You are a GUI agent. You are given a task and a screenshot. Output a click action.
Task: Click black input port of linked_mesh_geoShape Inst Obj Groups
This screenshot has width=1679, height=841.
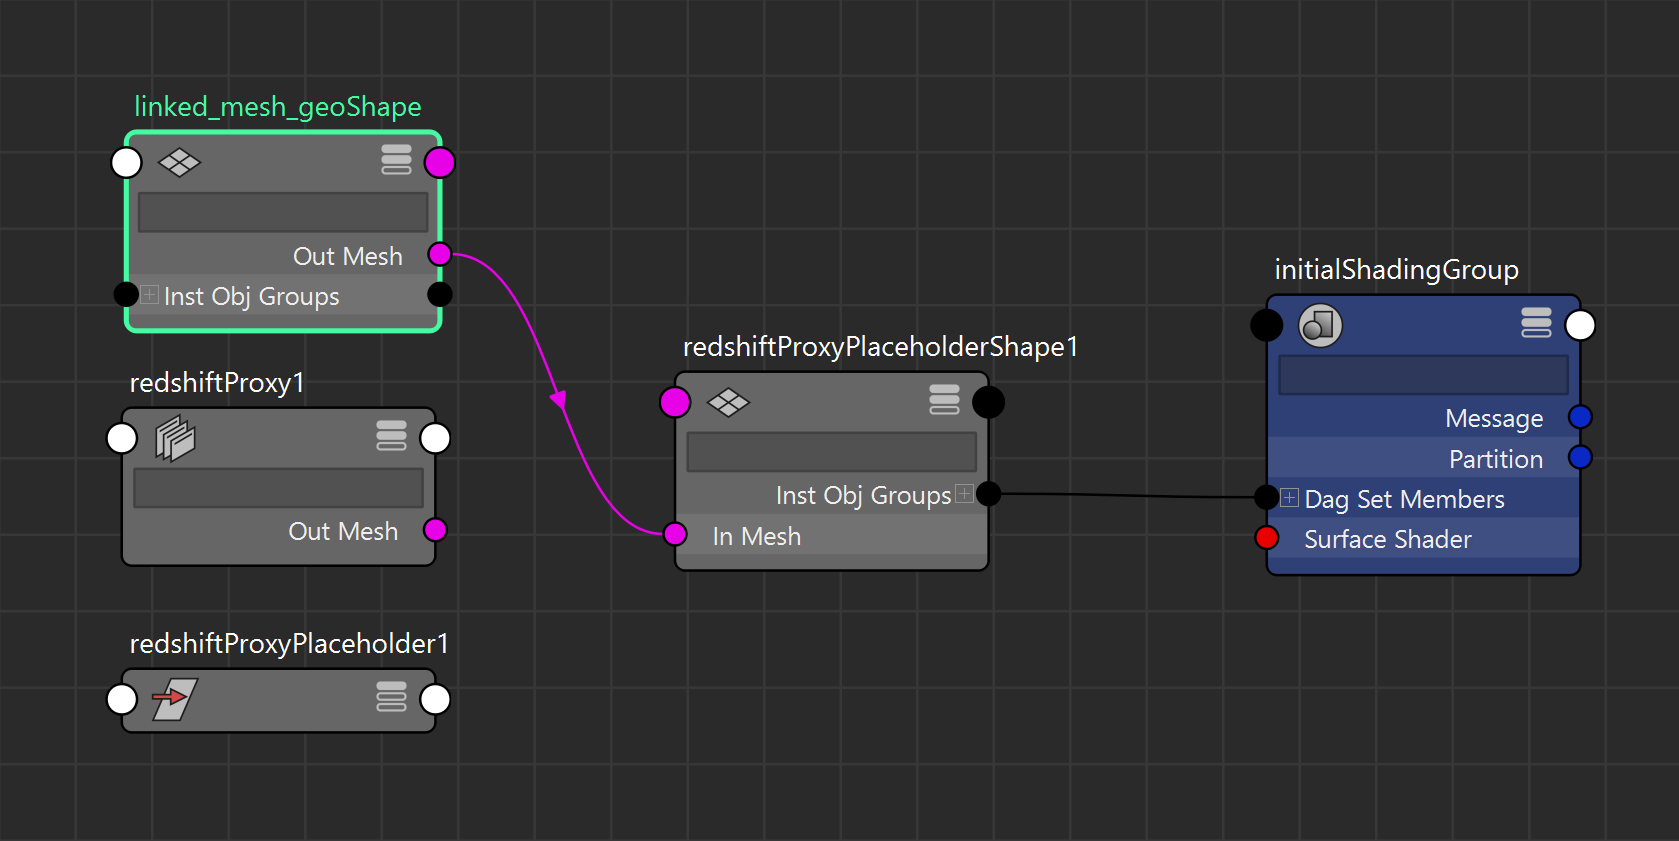126,294
